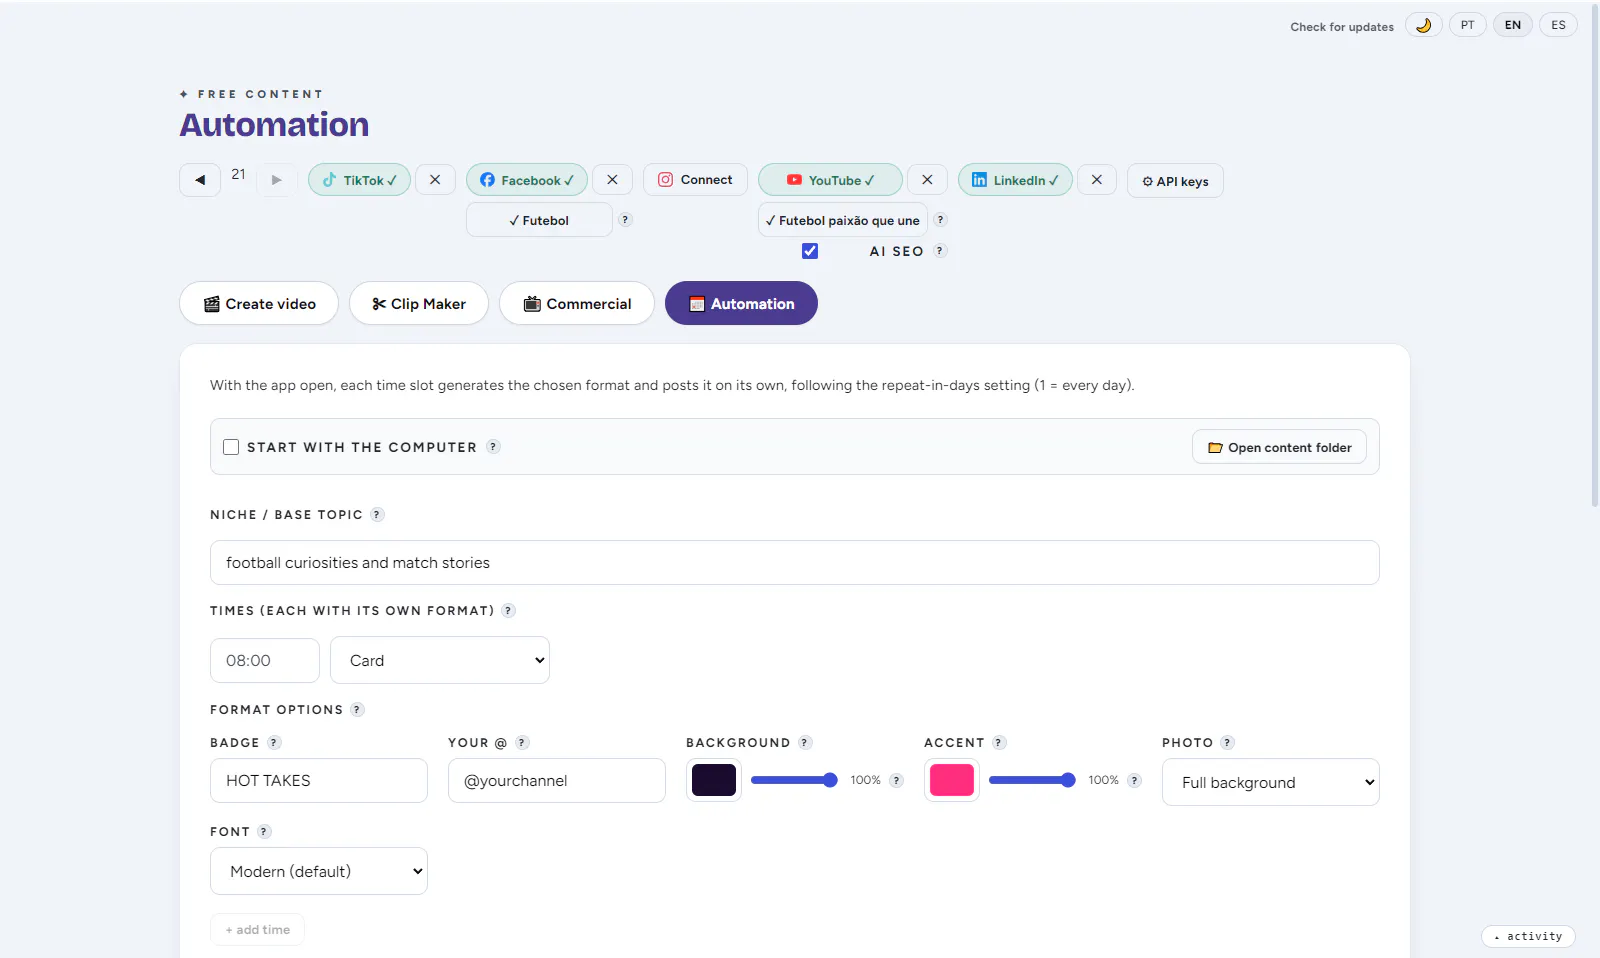Viewport: 1600px width, 958px height.
Task: Show help for background opacity 100%
Action: 896,780
